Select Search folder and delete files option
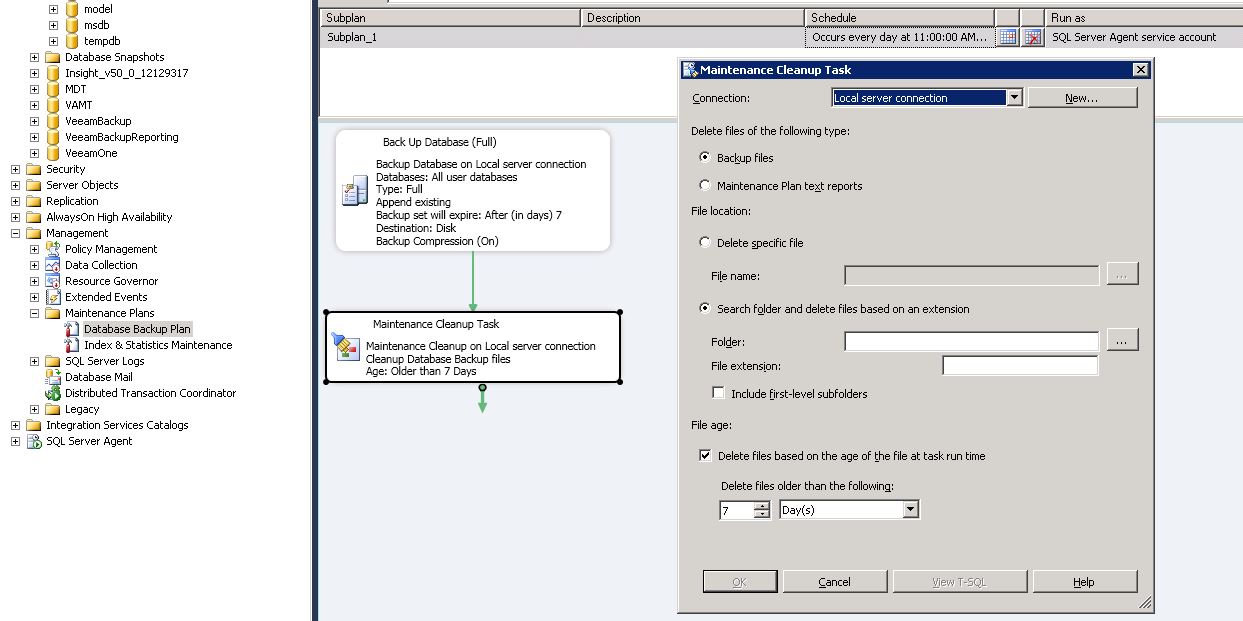Viewport: 1243px width, 621px height. (x=705, y=308)
